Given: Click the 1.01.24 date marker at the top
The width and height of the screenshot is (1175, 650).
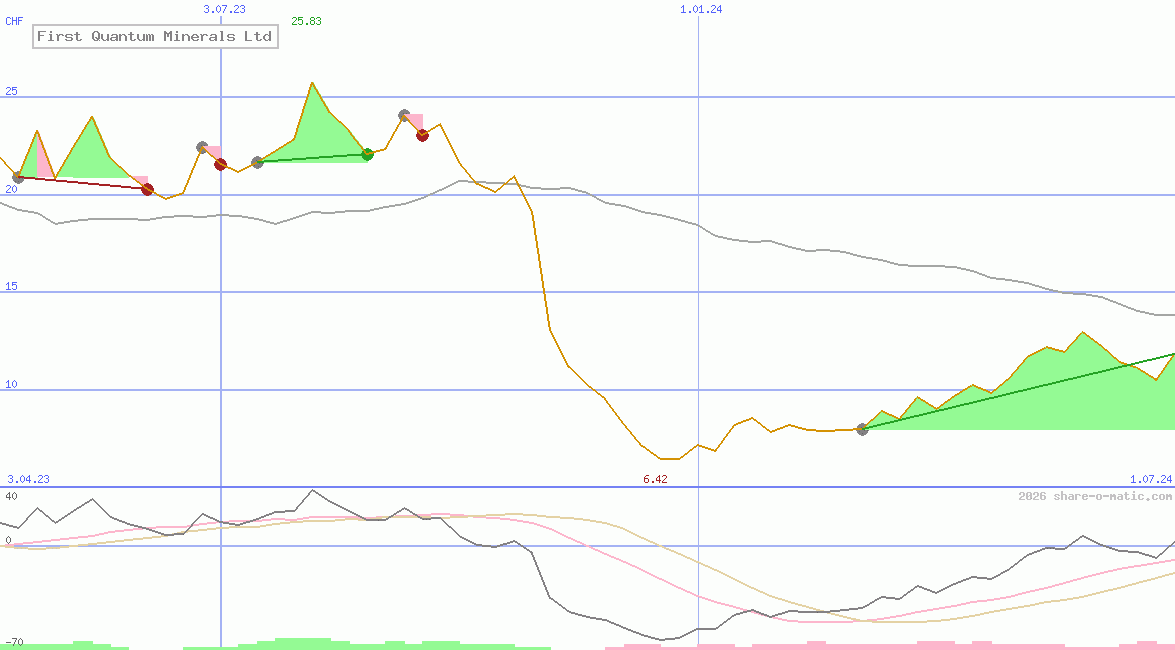Looking at the screenshot, I should pyautogui.click(x=700, y=10).
